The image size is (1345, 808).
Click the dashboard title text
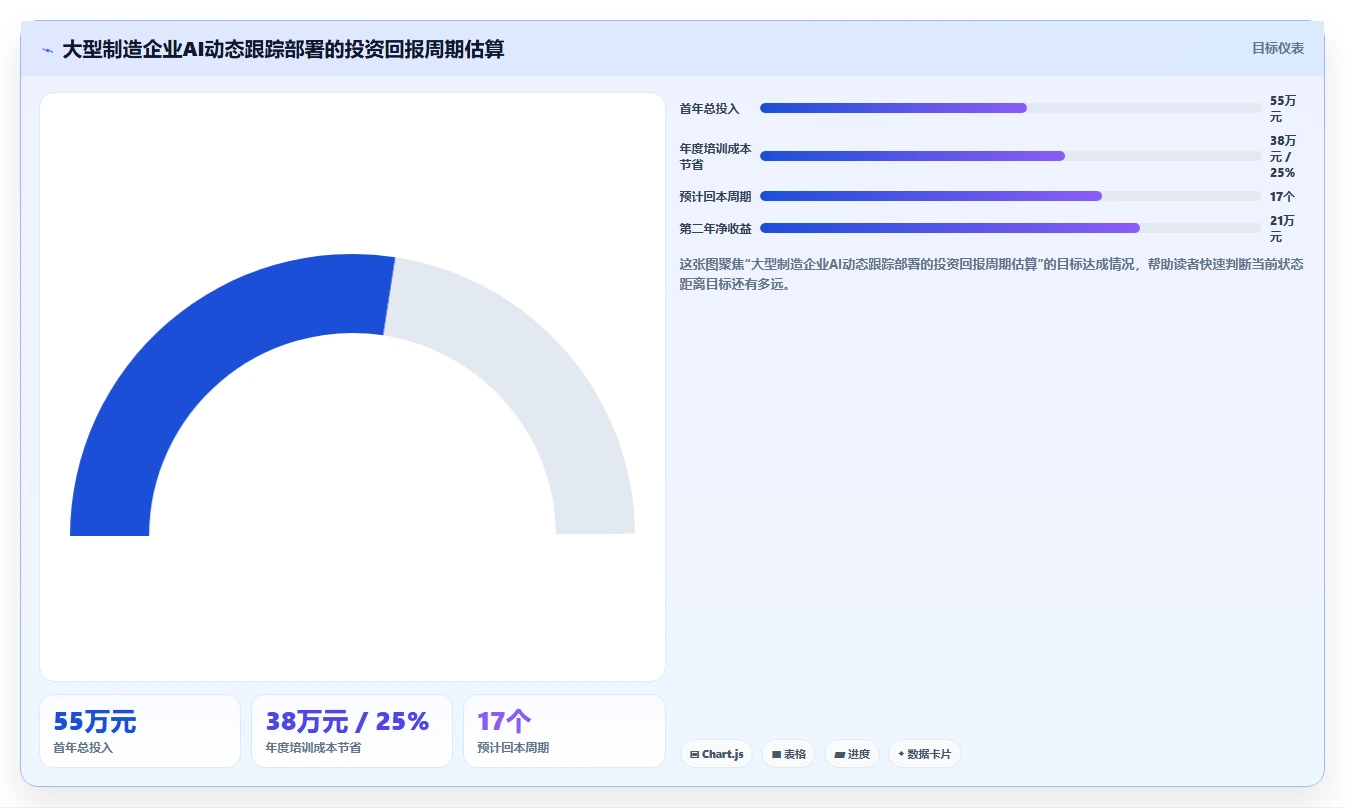click(283, 49)
